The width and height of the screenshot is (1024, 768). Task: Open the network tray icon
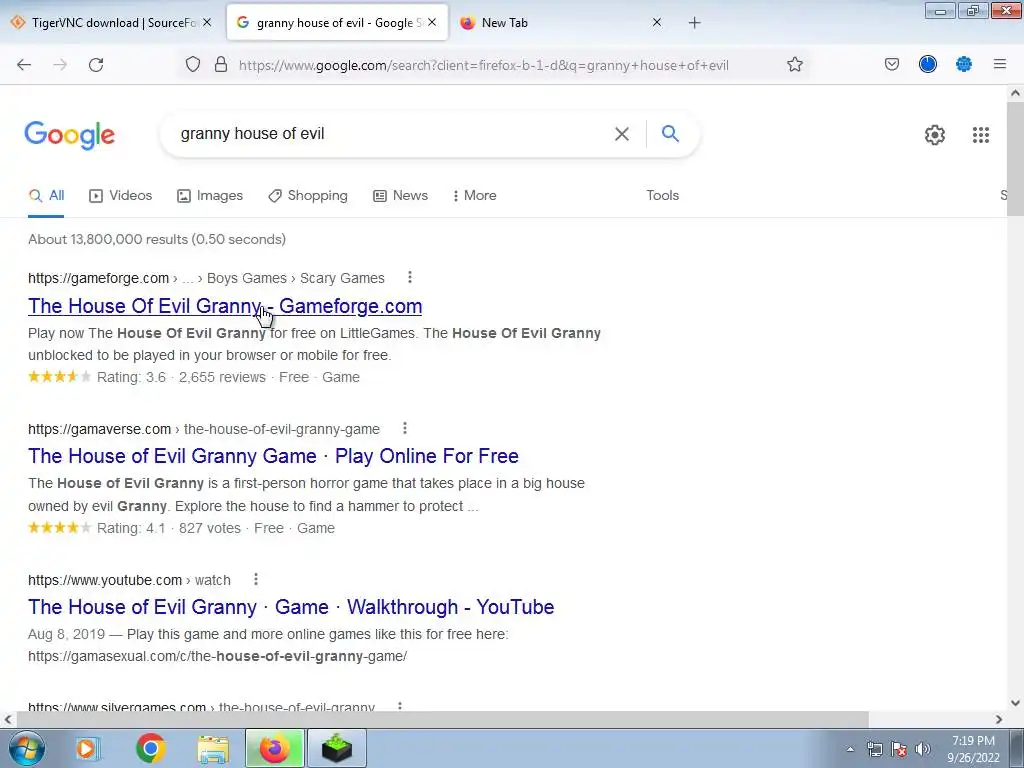pos(874,749)
